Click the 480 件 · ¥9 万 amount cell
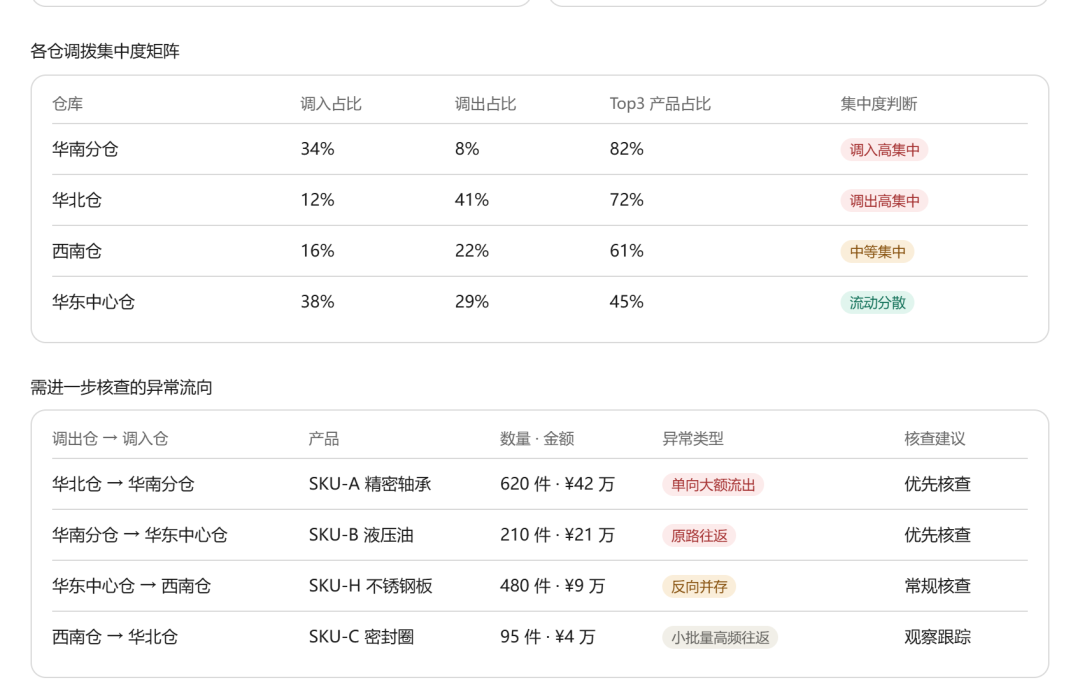 point(552,587)
